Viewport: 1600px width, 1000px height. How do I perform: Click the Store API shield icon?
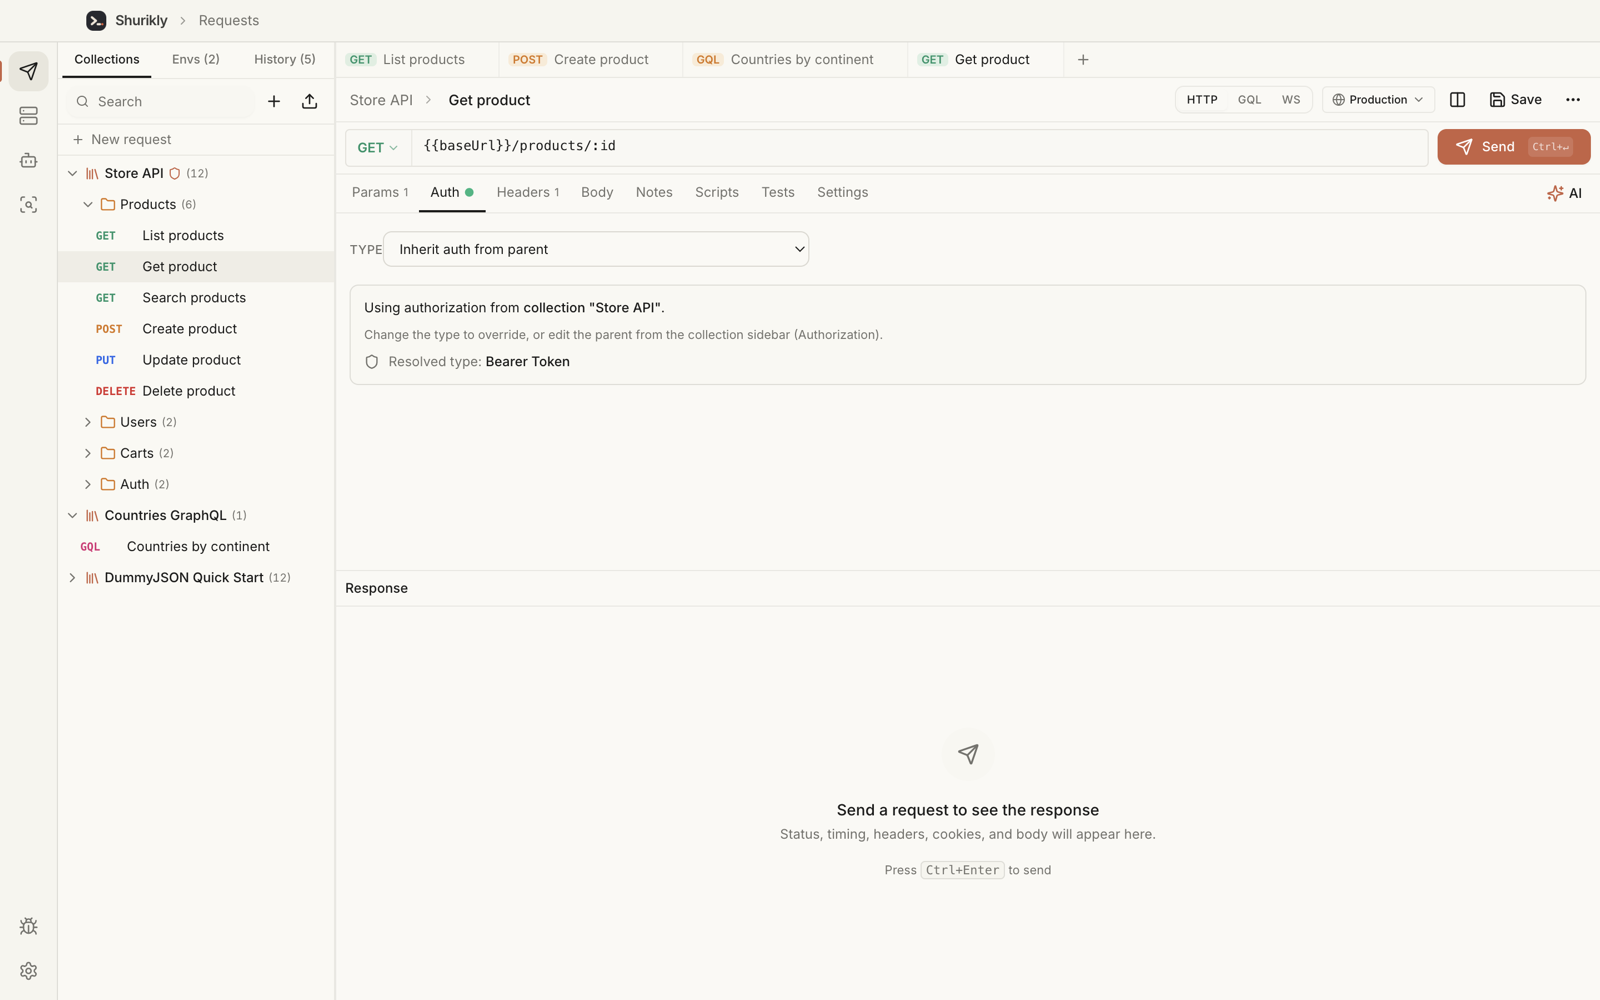[175, 173]
